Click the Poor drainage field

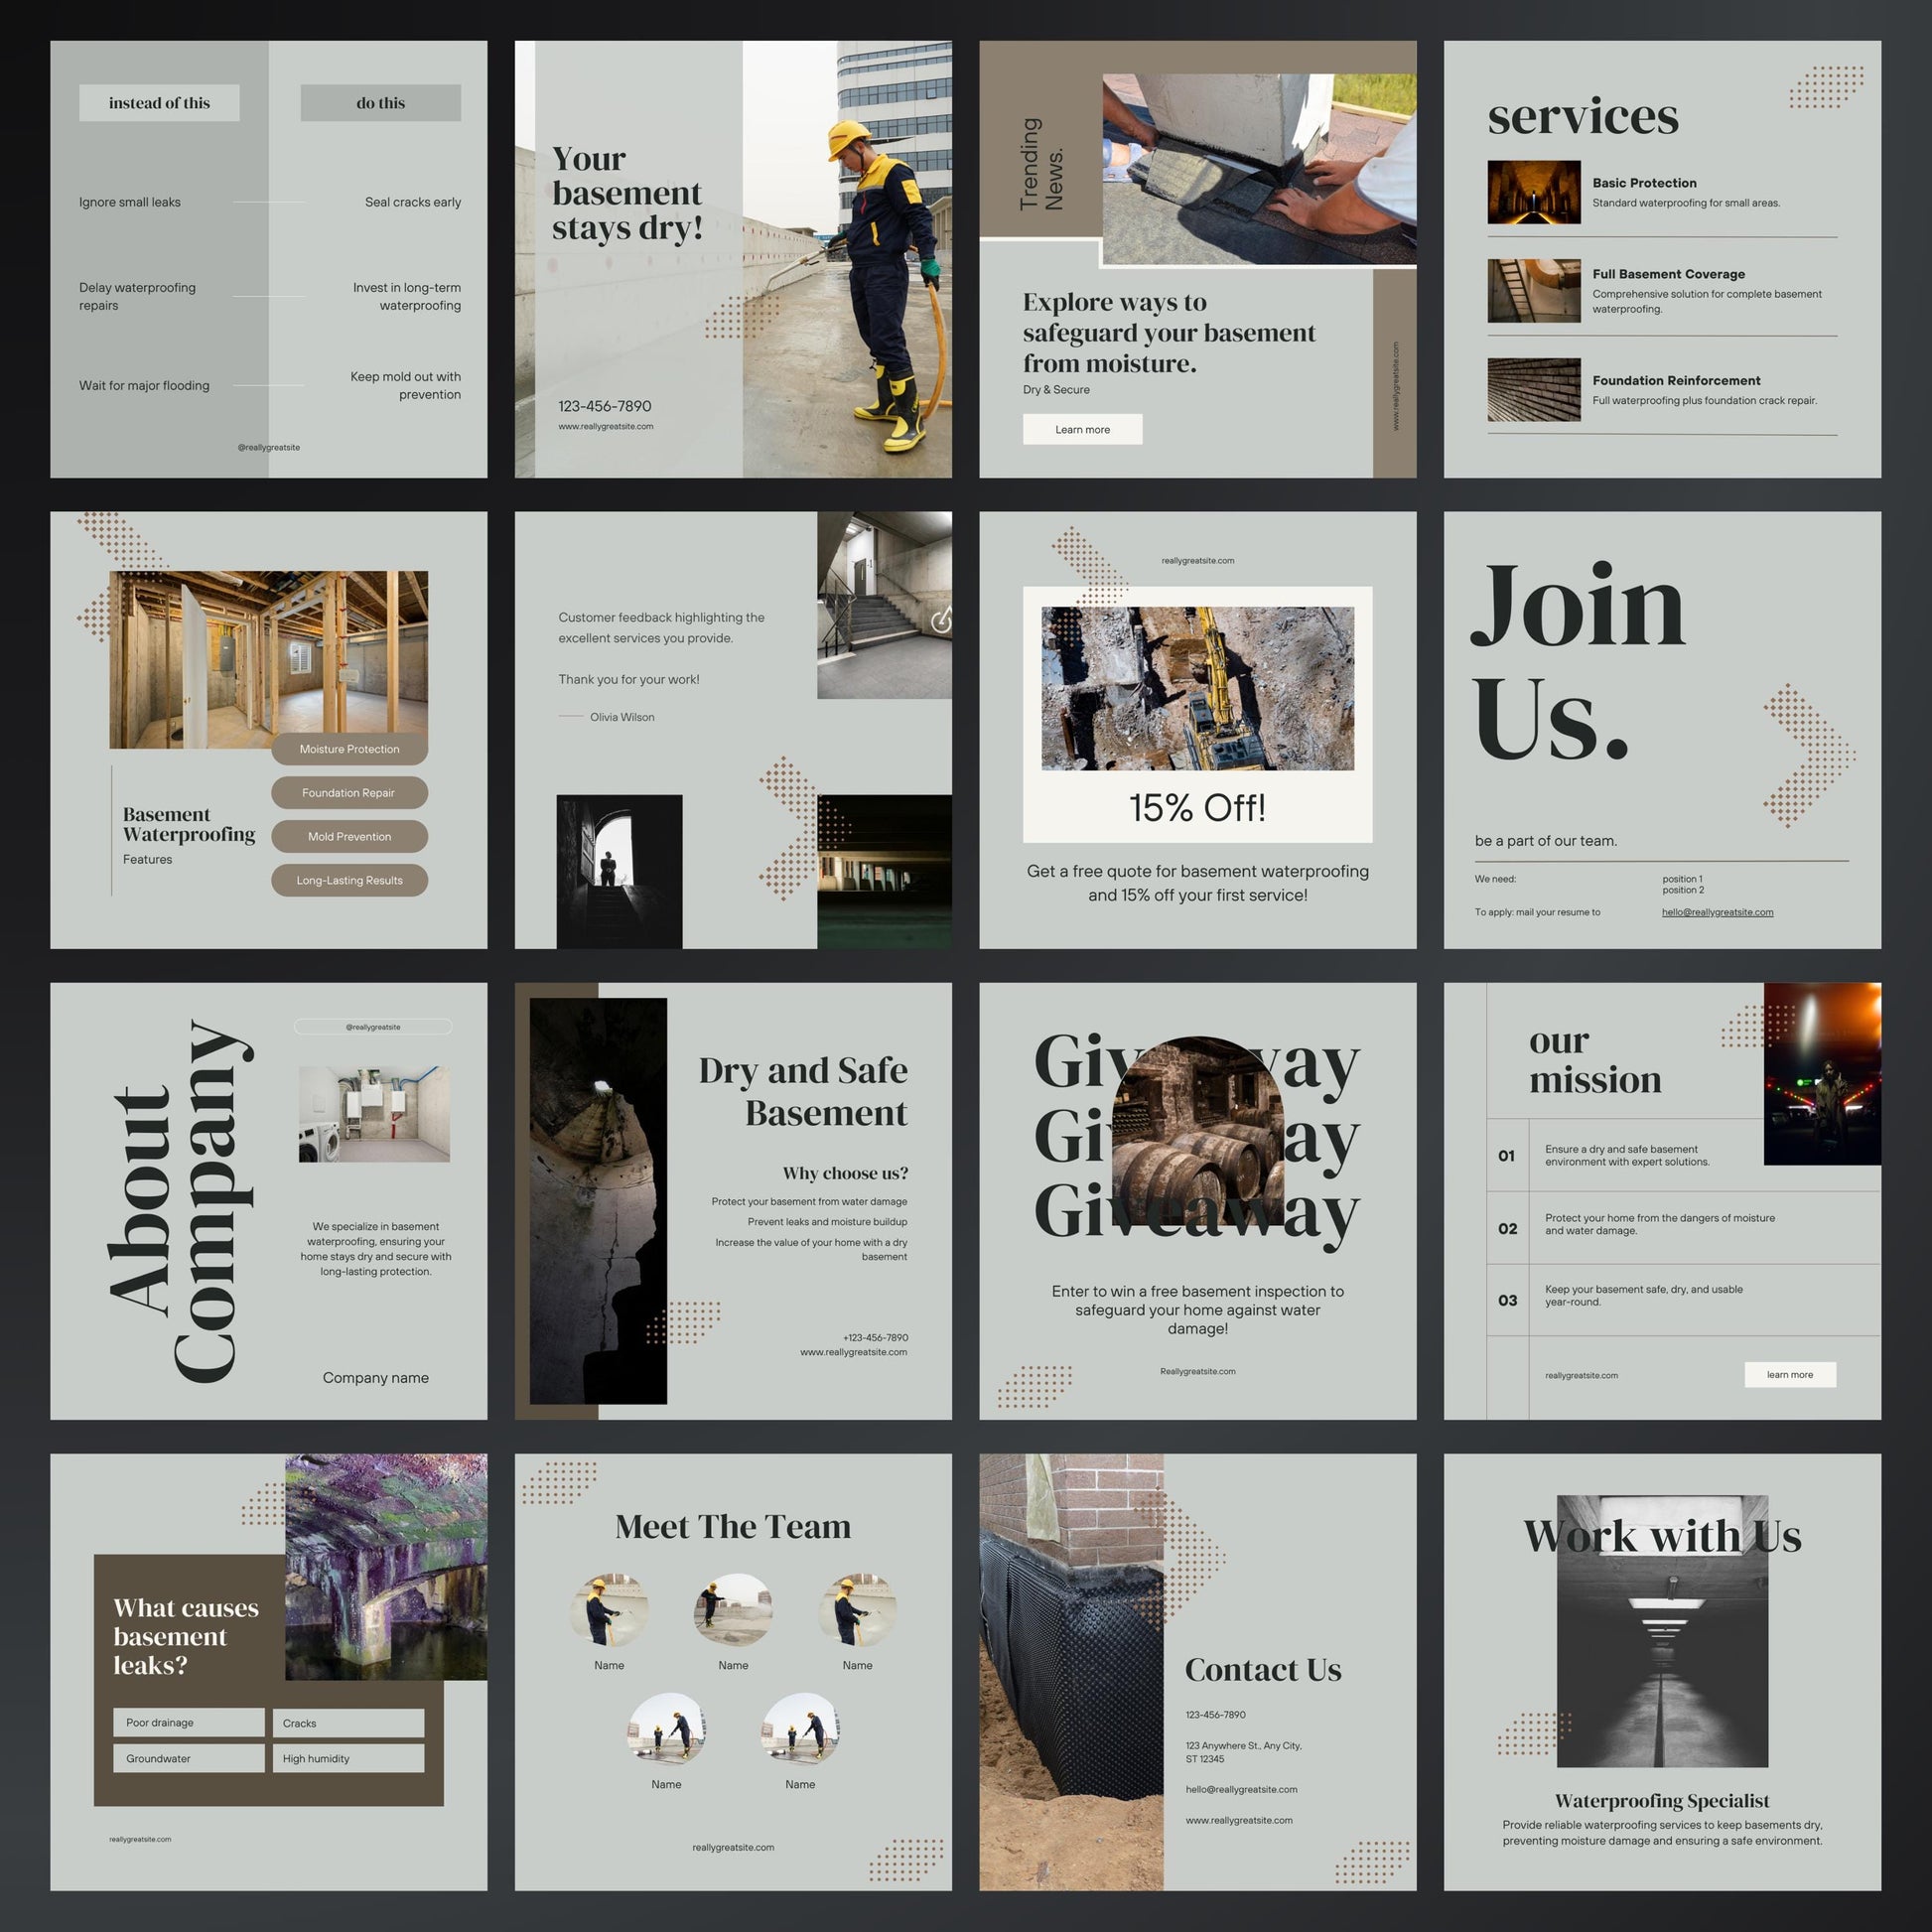click(x=188, y=1722)
